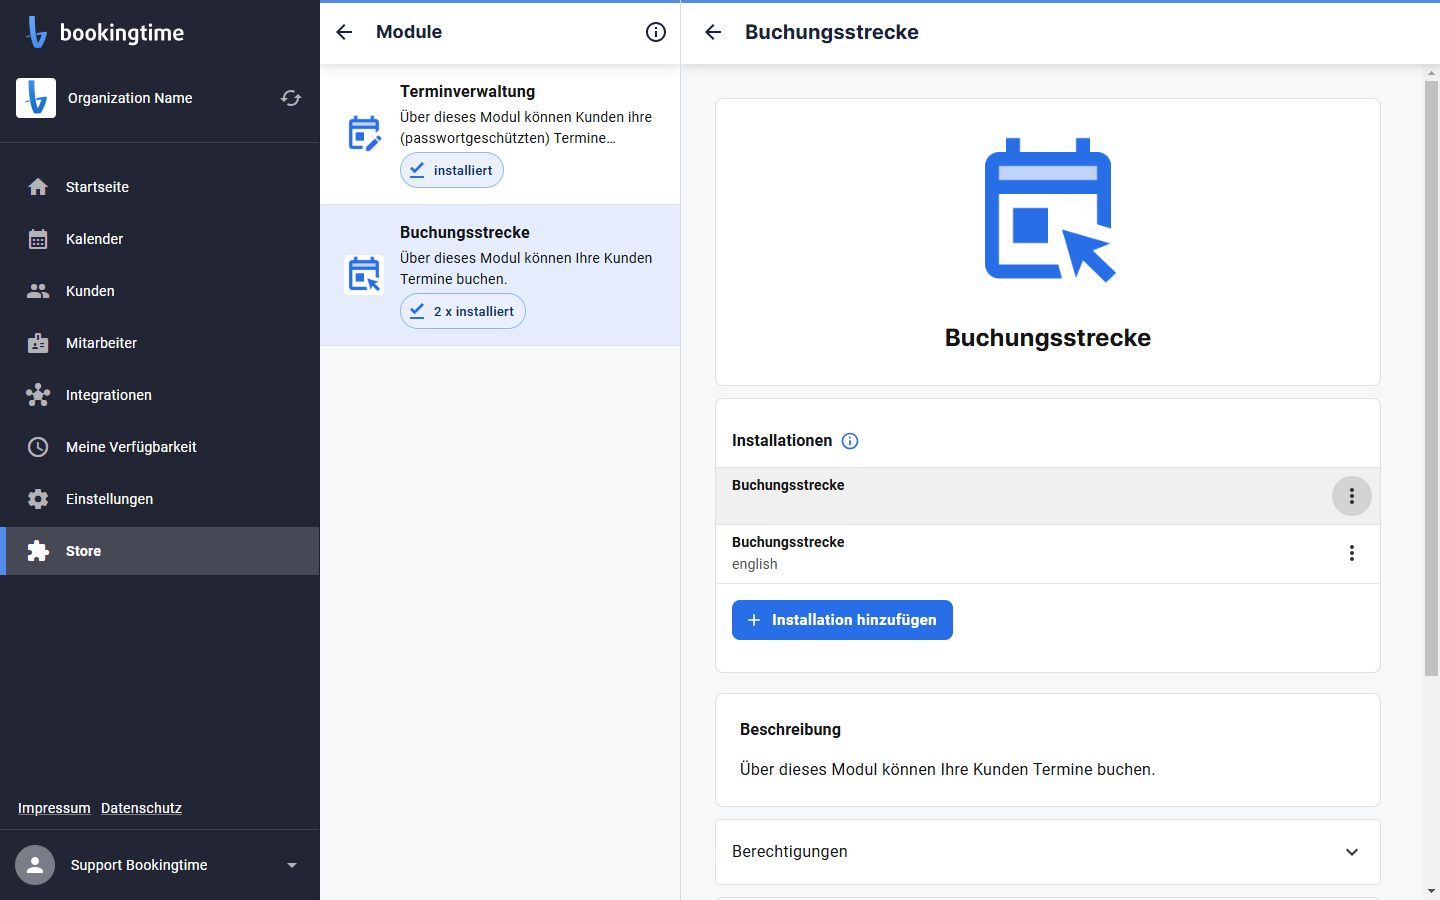Open the three-dot menu for the english installation
The width and height of the screenshot is (1440, 900).
[x=1352, y=553]
